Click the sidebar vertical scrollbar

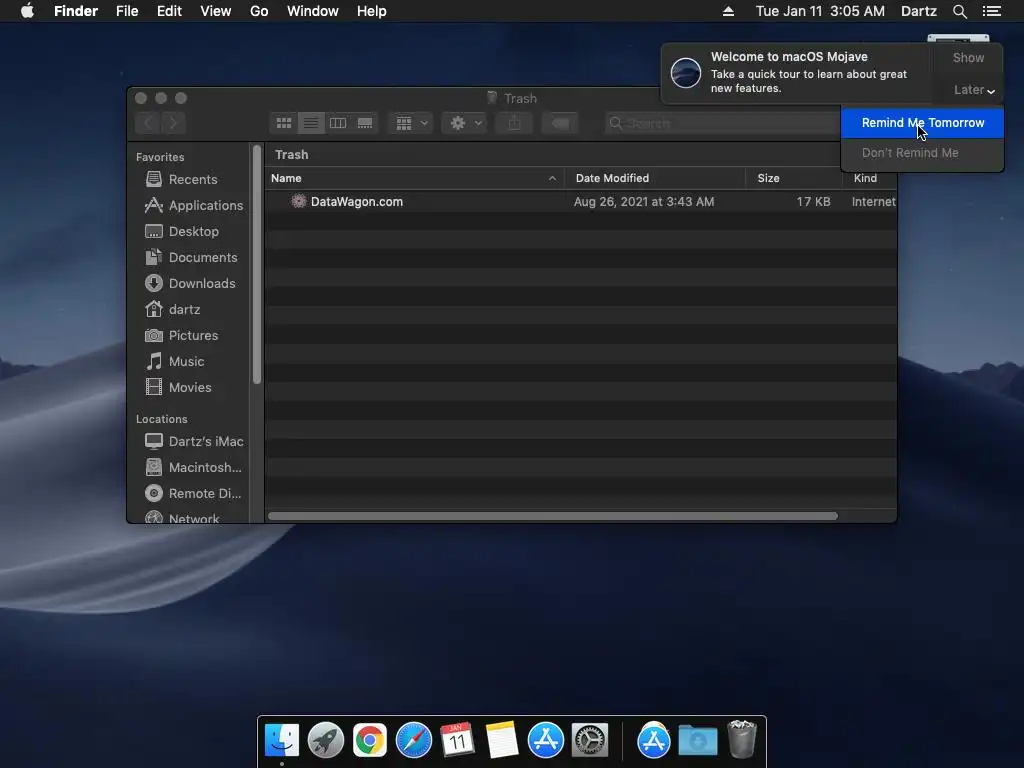click(x=257, y=264)
